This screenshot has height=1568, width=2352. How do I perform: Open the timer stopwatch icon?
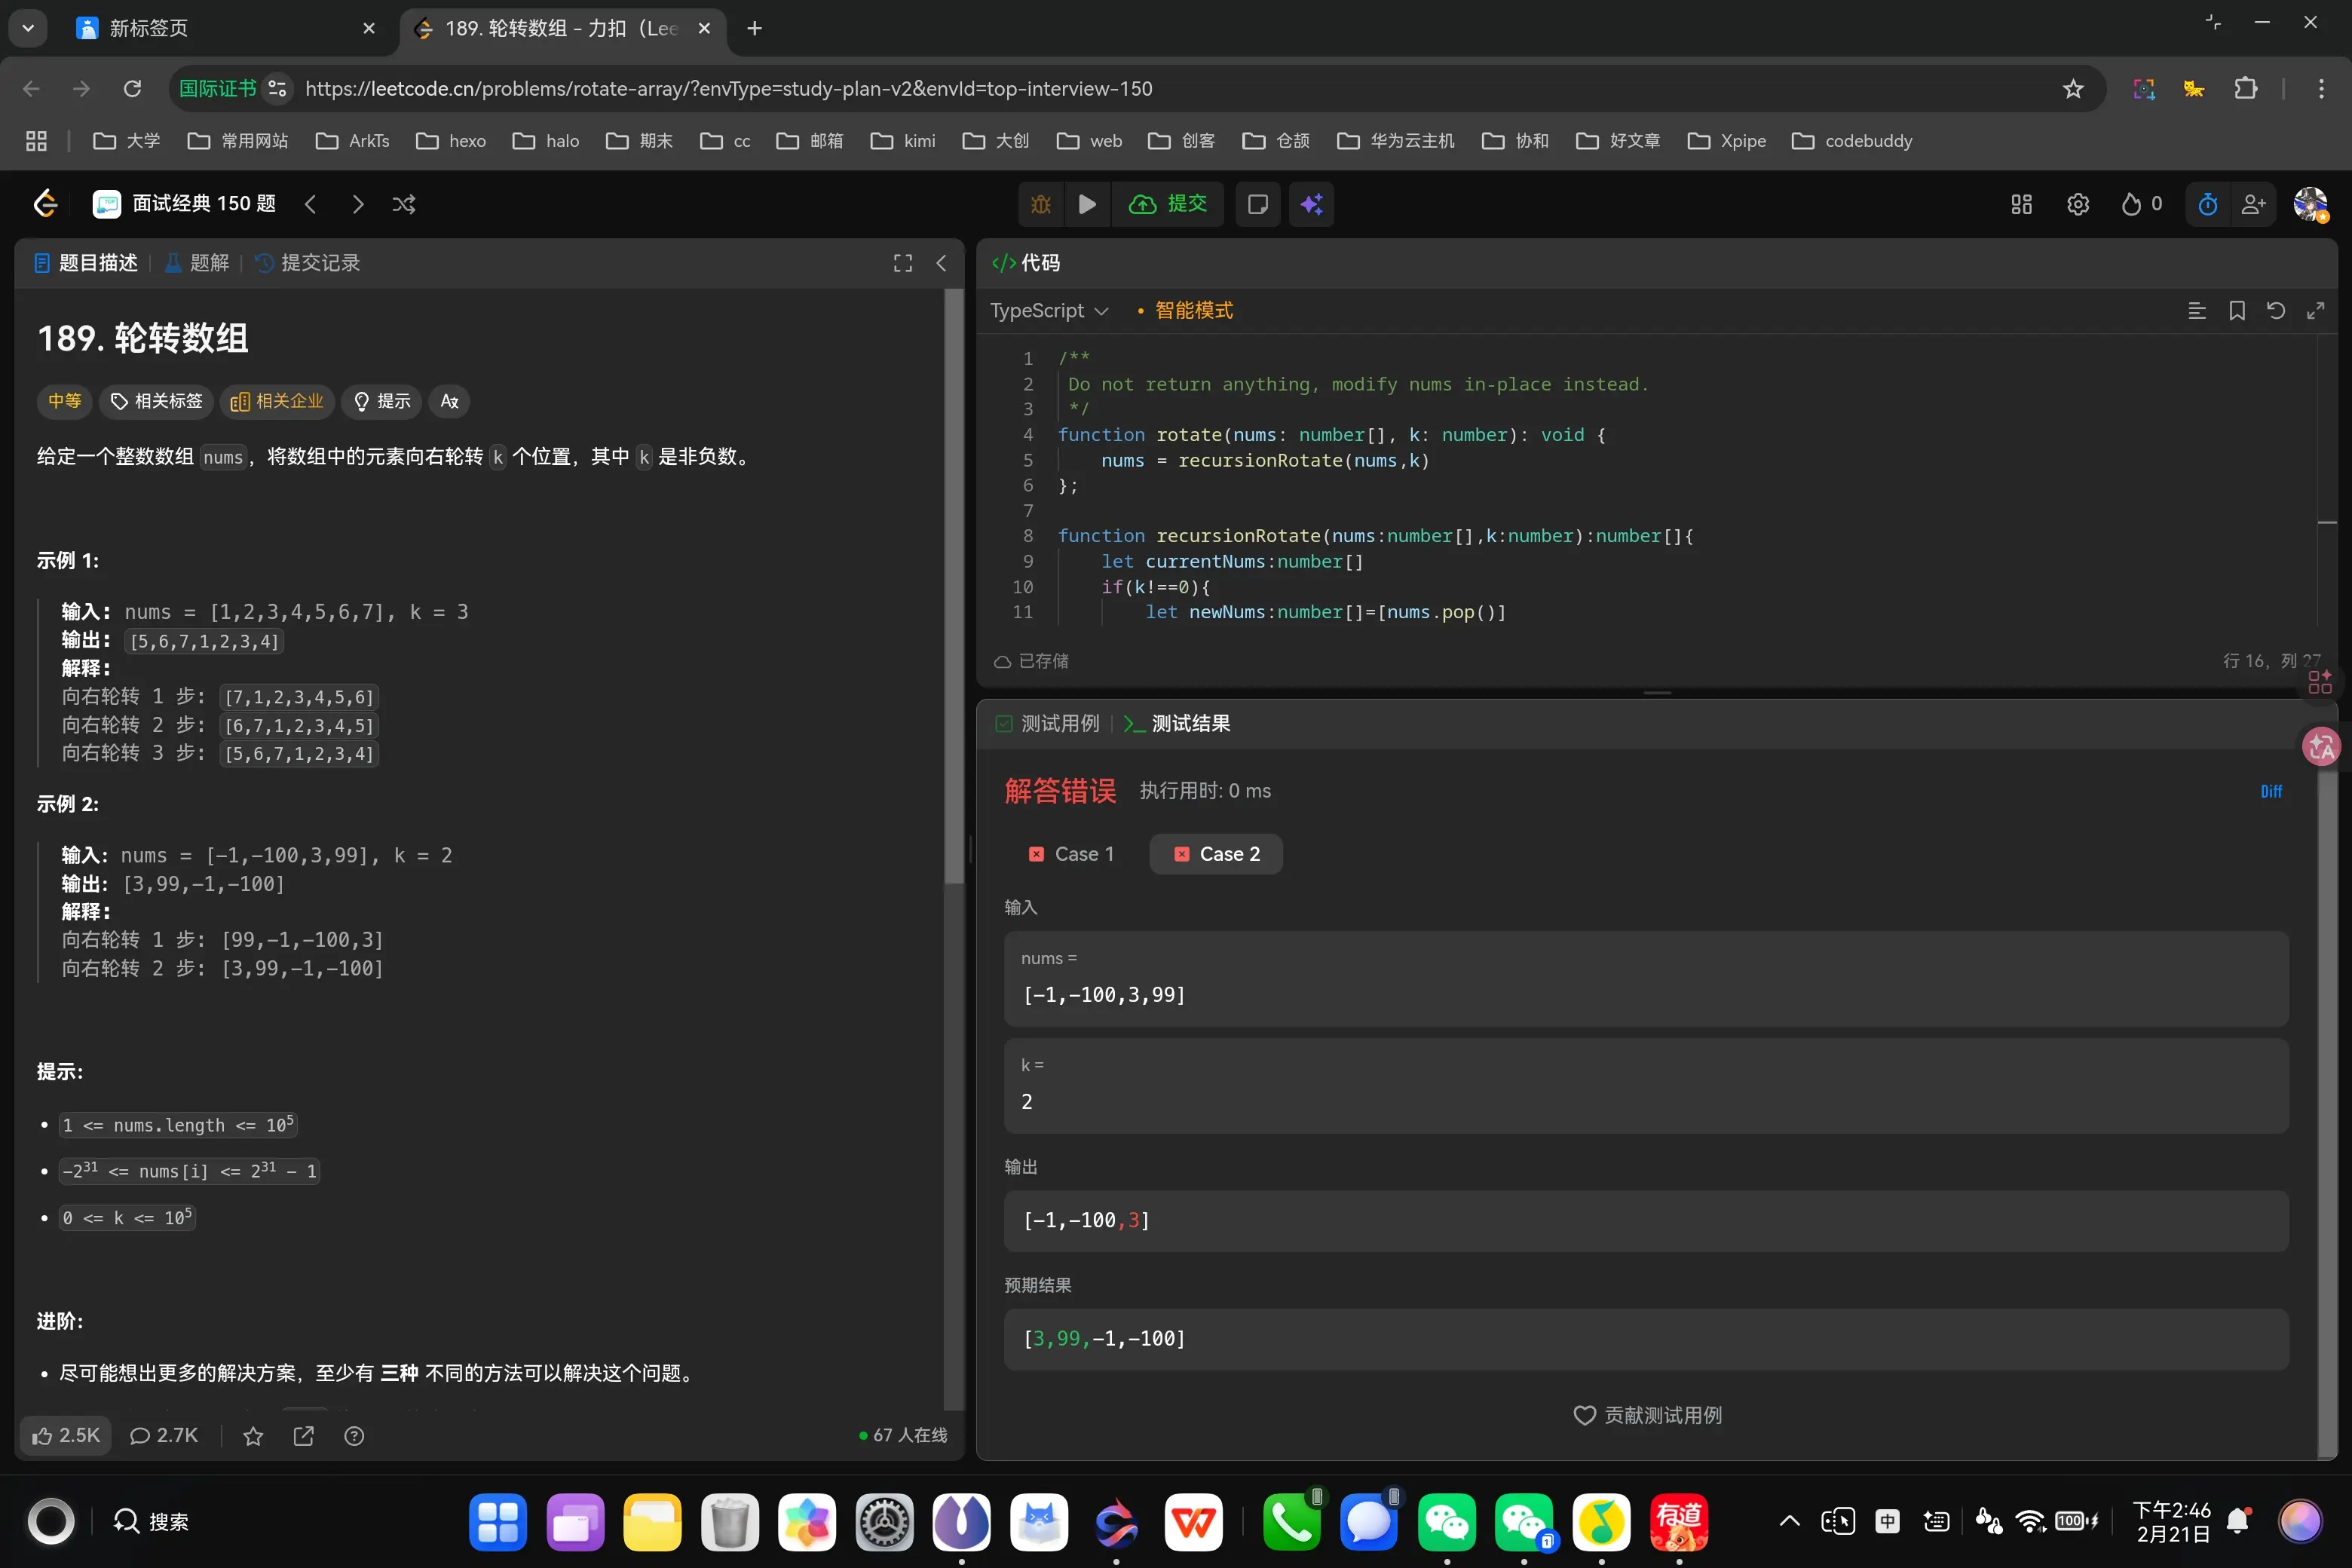[x=2208, y=204]
